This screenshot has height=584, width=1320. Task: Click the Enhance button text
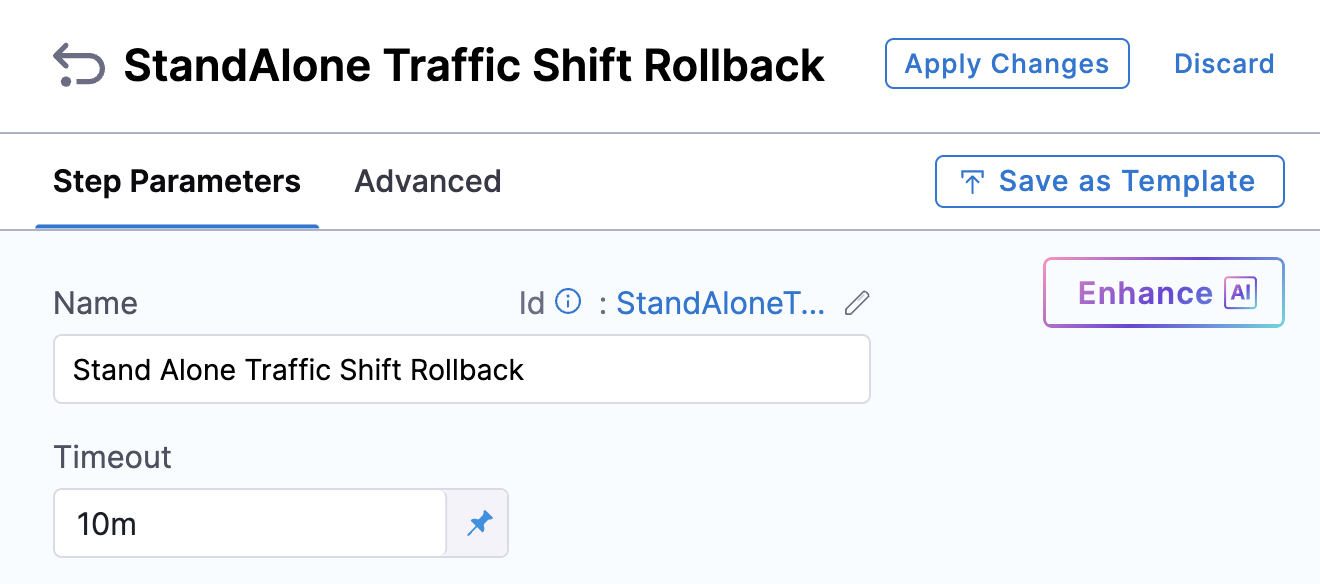[x=1145, y=293]
